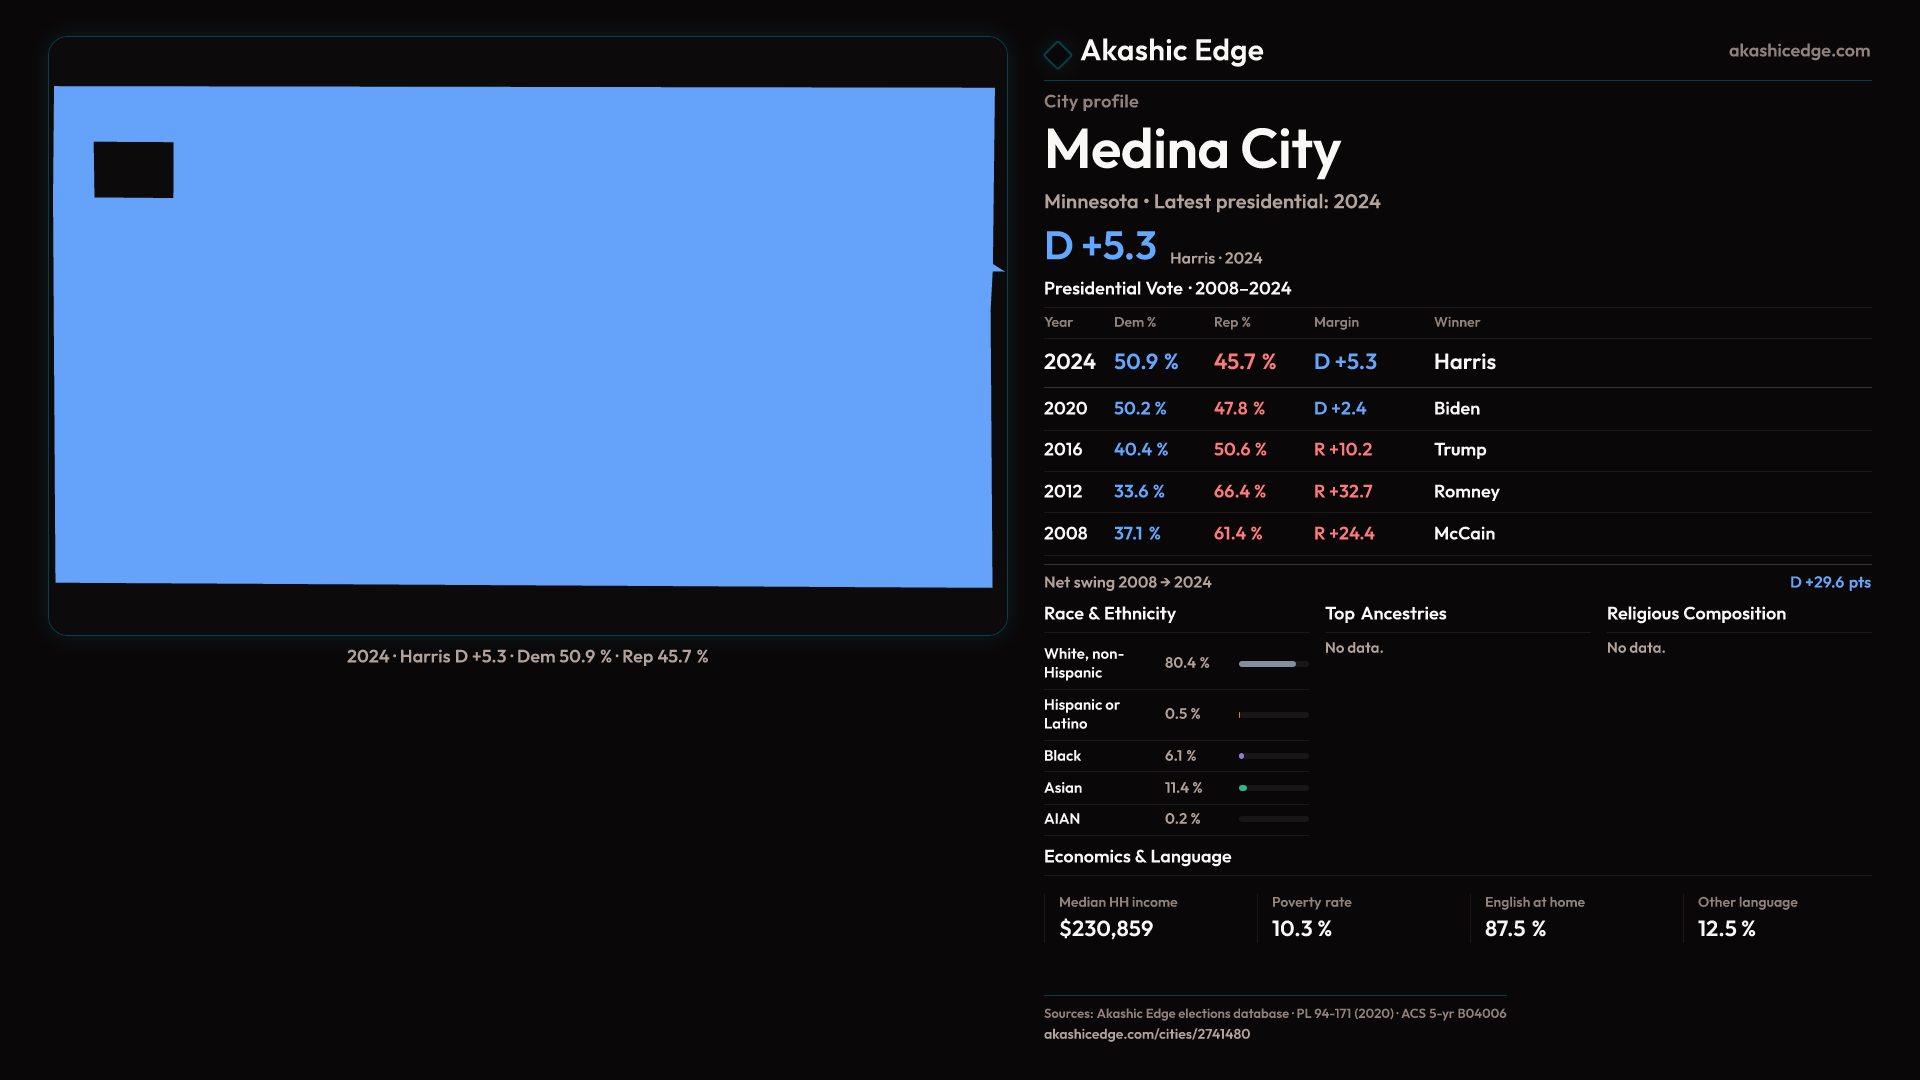Click the Median HH income value

tap(1105, 929)
